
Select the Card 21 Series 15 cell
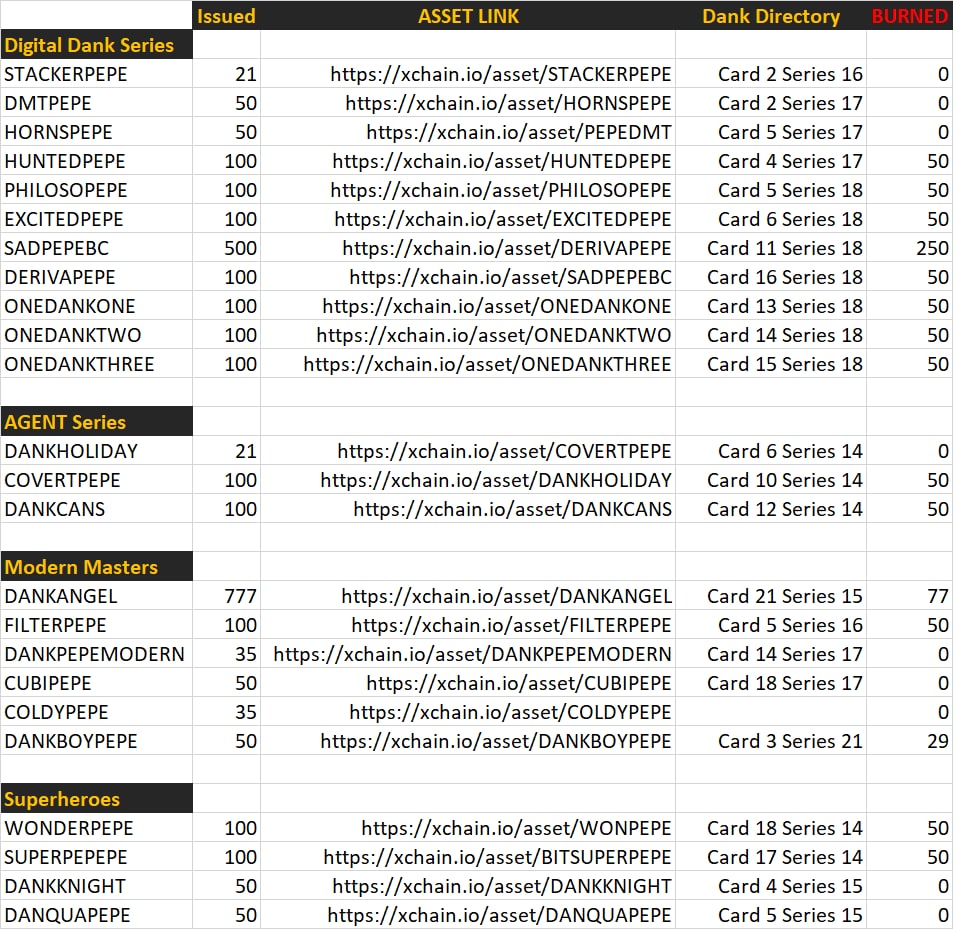[771, 596]
